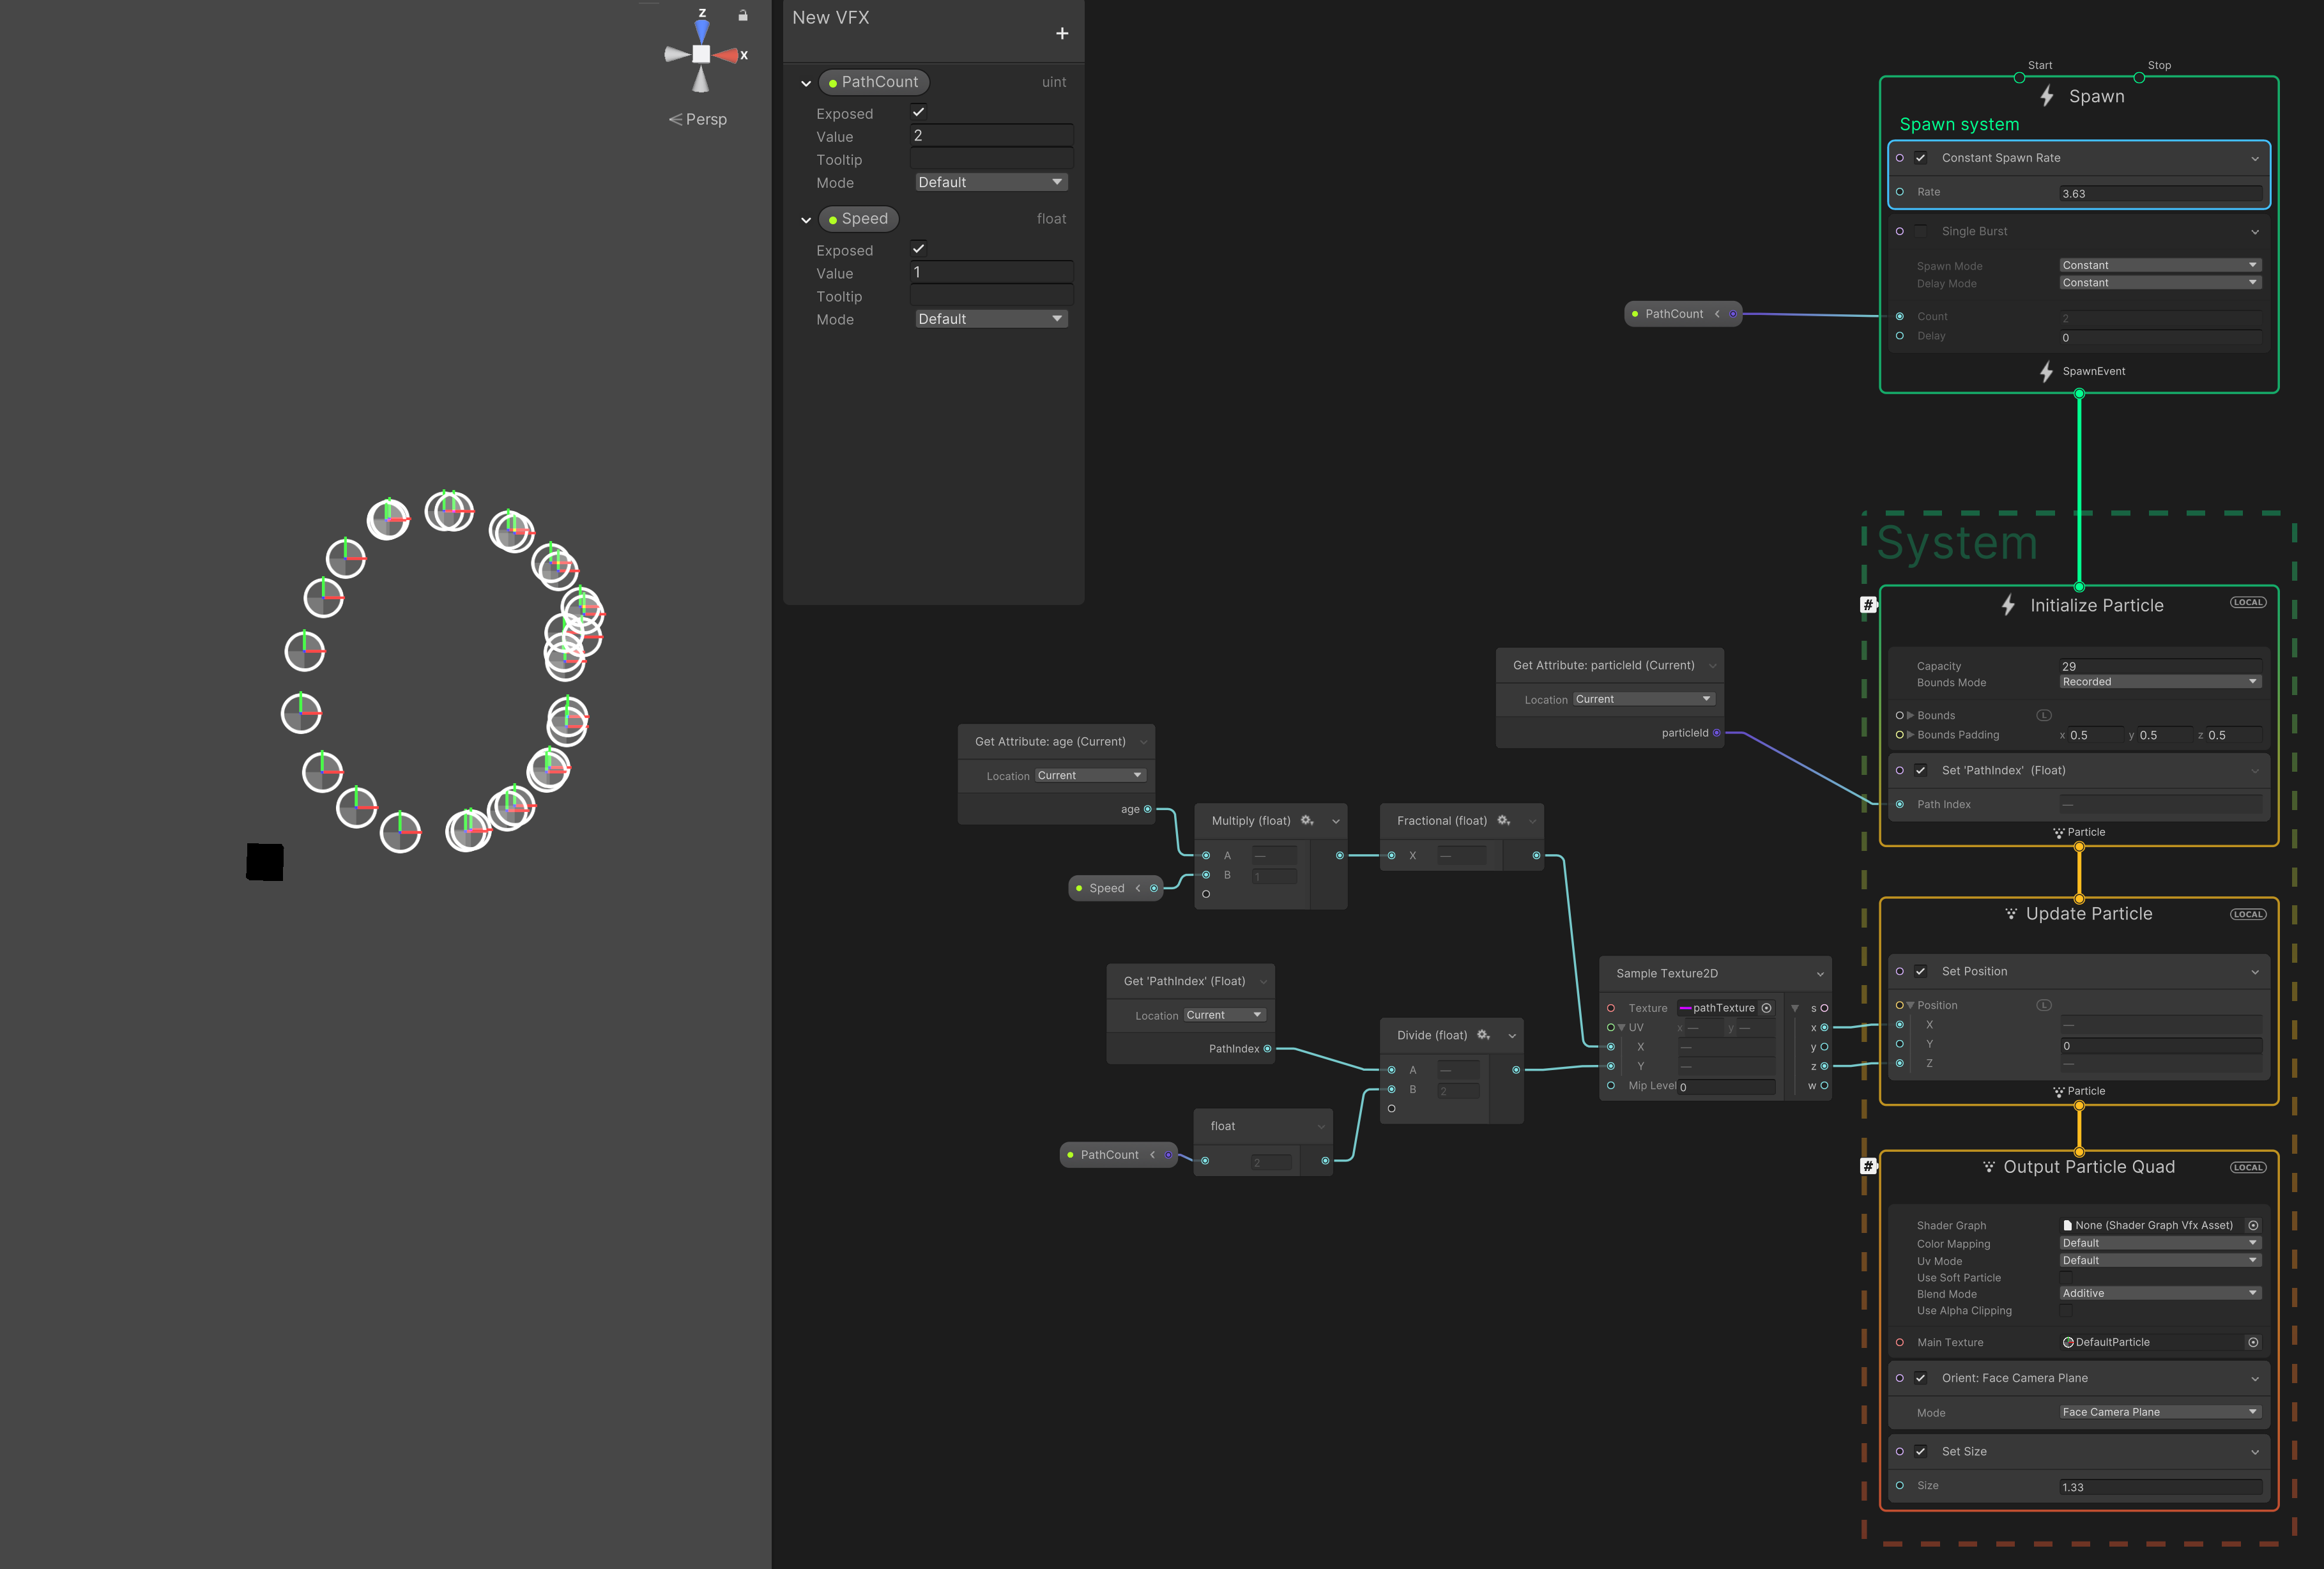Open the Bounds Mode dropdown in Initialize Particle
Viewport: 2324px width, 1569px height.
[x=2159, y=681]
